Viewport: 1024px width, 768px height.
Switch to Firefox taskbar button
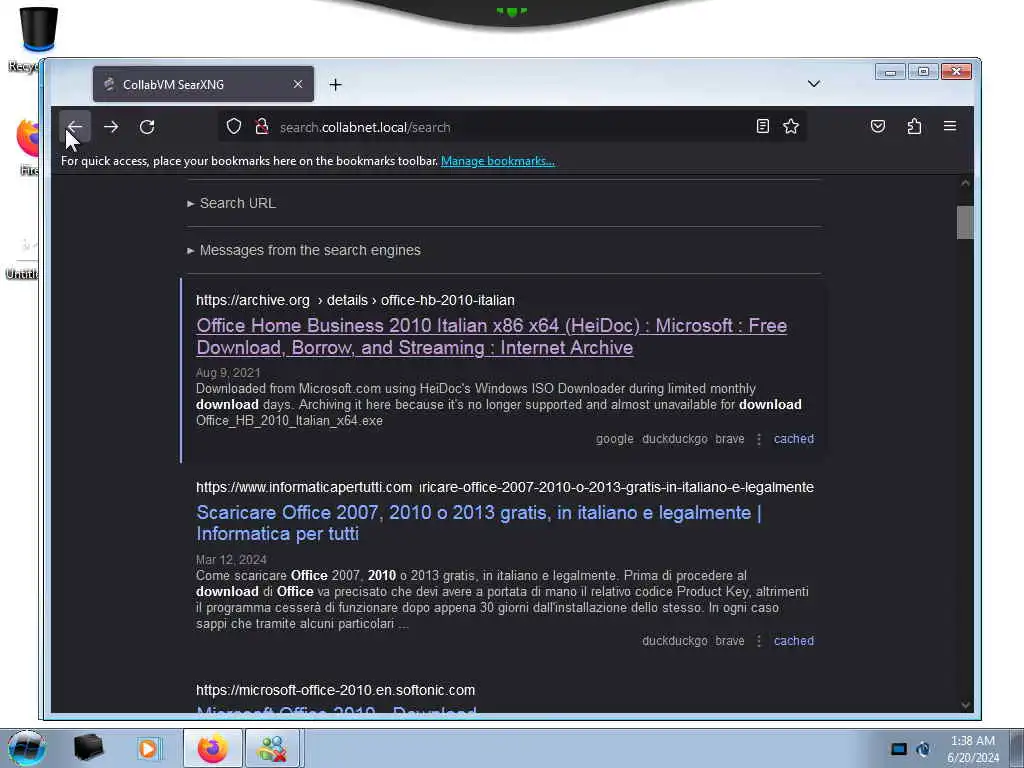coord(212,748)
